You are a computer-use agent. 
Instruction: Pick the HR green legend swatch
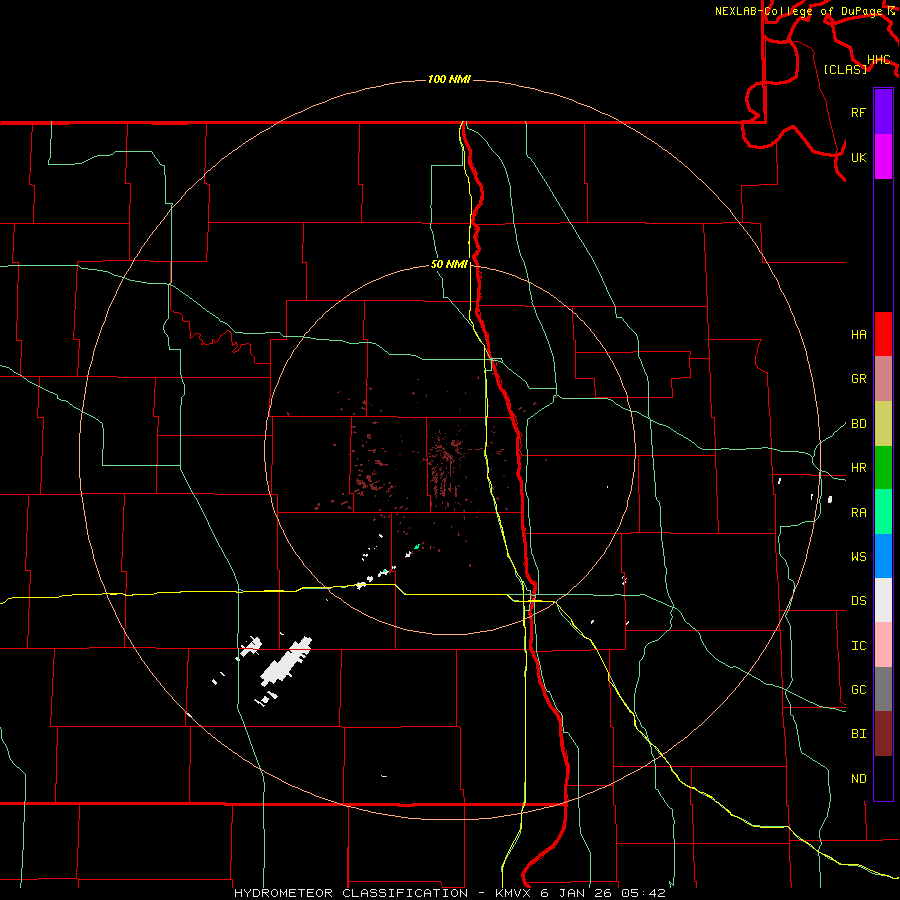click(883, 467)
